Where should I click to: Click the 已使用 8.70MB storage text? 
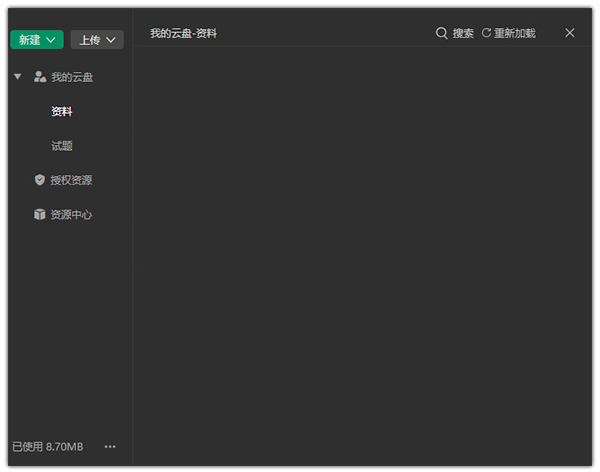coord(47,447)
